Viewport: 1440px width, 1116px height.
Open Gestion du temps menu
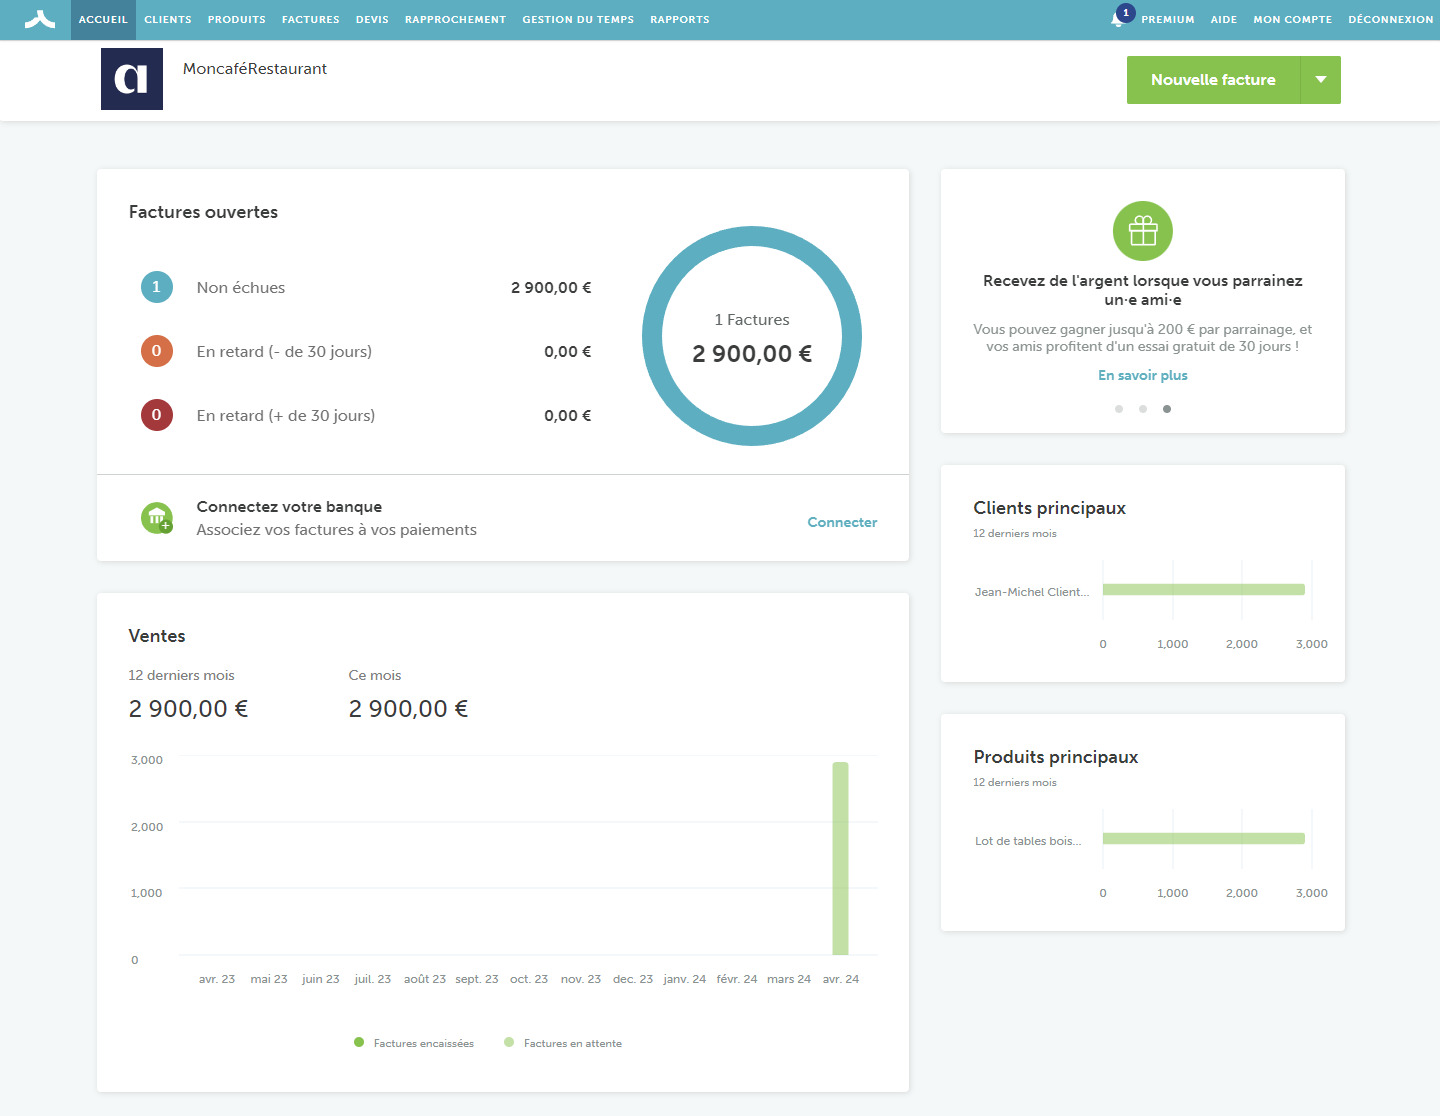pos(578,20)
